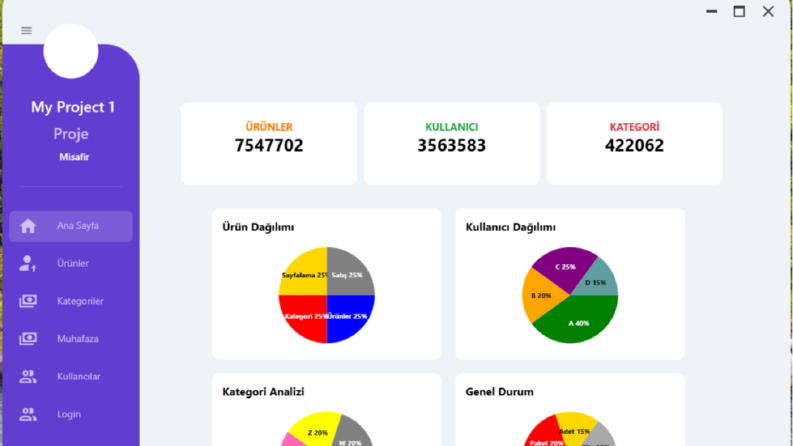The image size is (793, 446).
Task: Click the white circular profile avatar
Action: coord(71,51)
